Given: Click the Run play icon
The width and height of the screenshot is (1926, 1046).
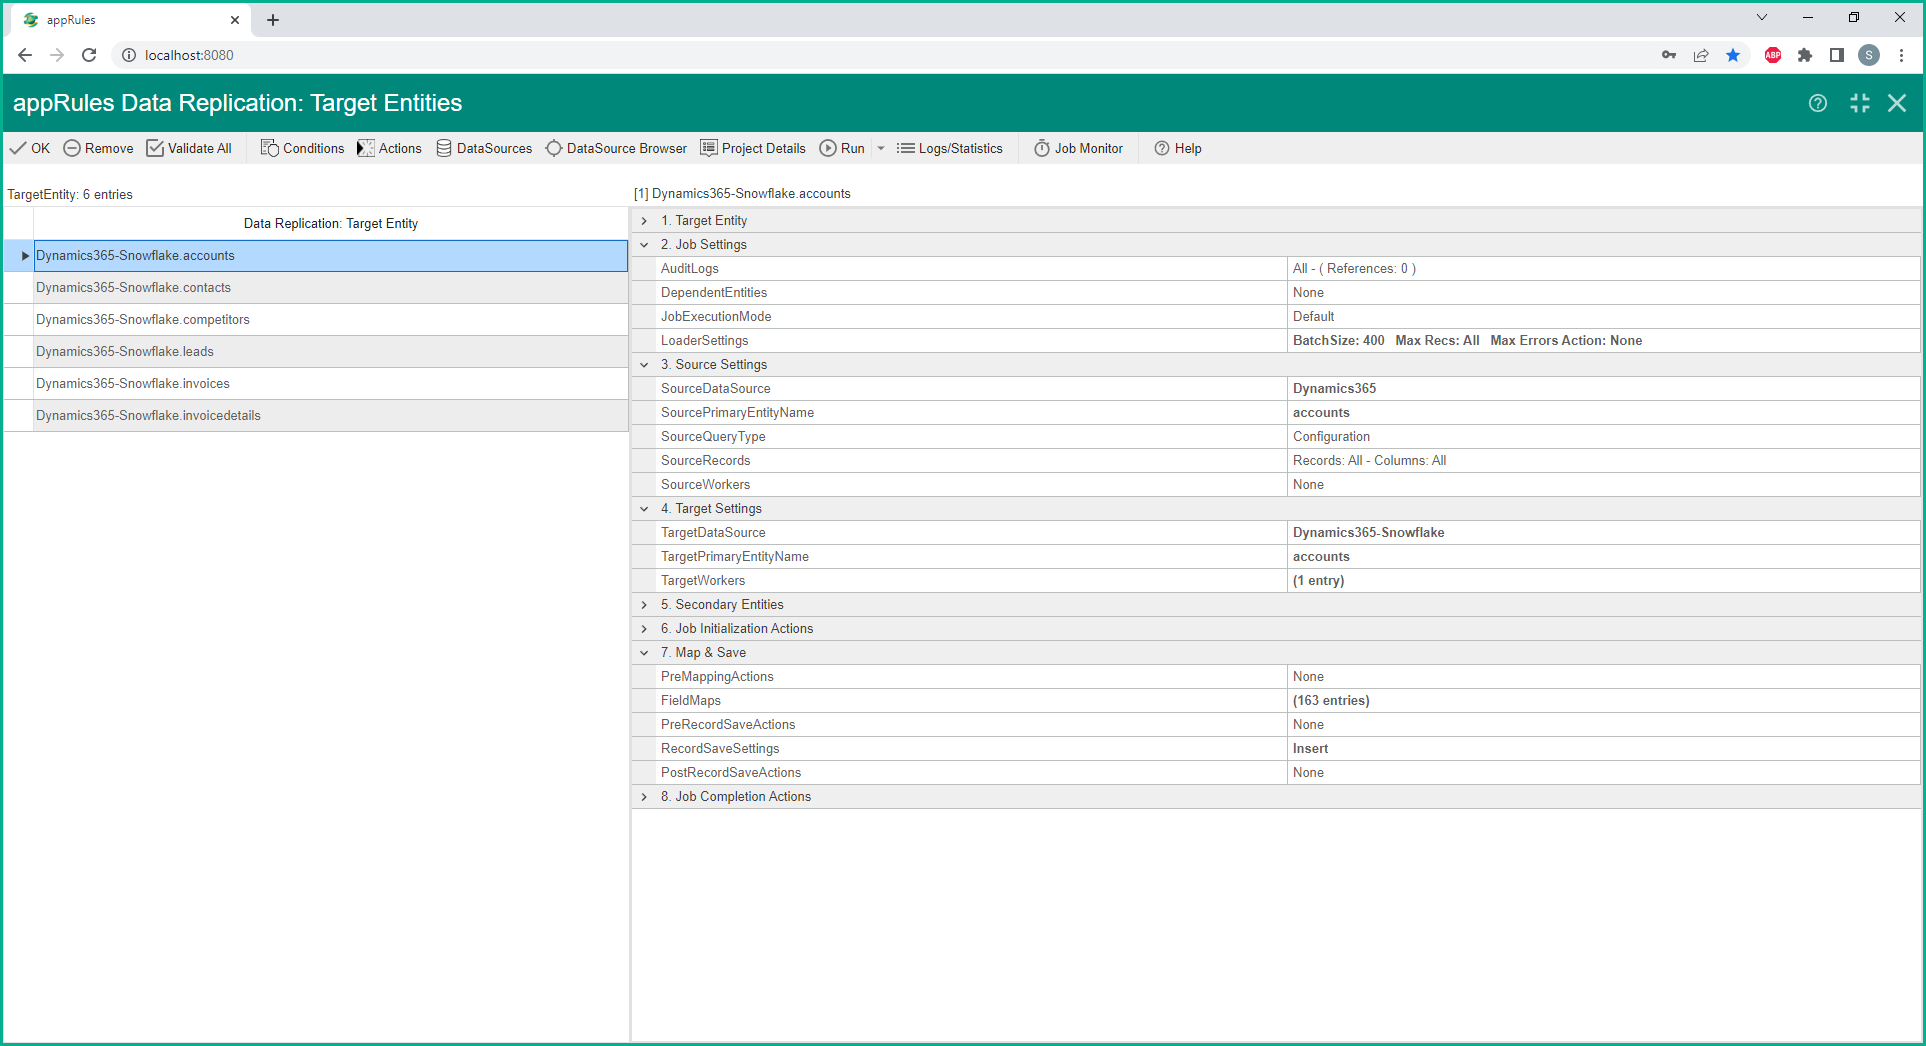Looking at the screenshot, I should [x=828, y=148].
